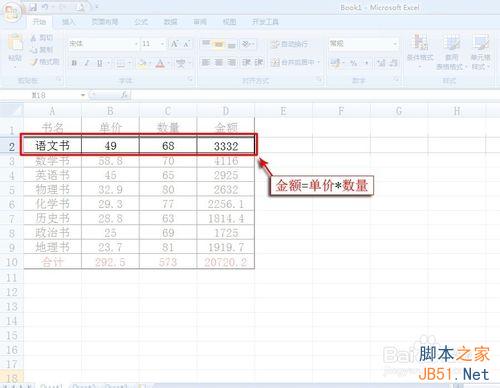Increase indent in alignment group

point(259,62)
